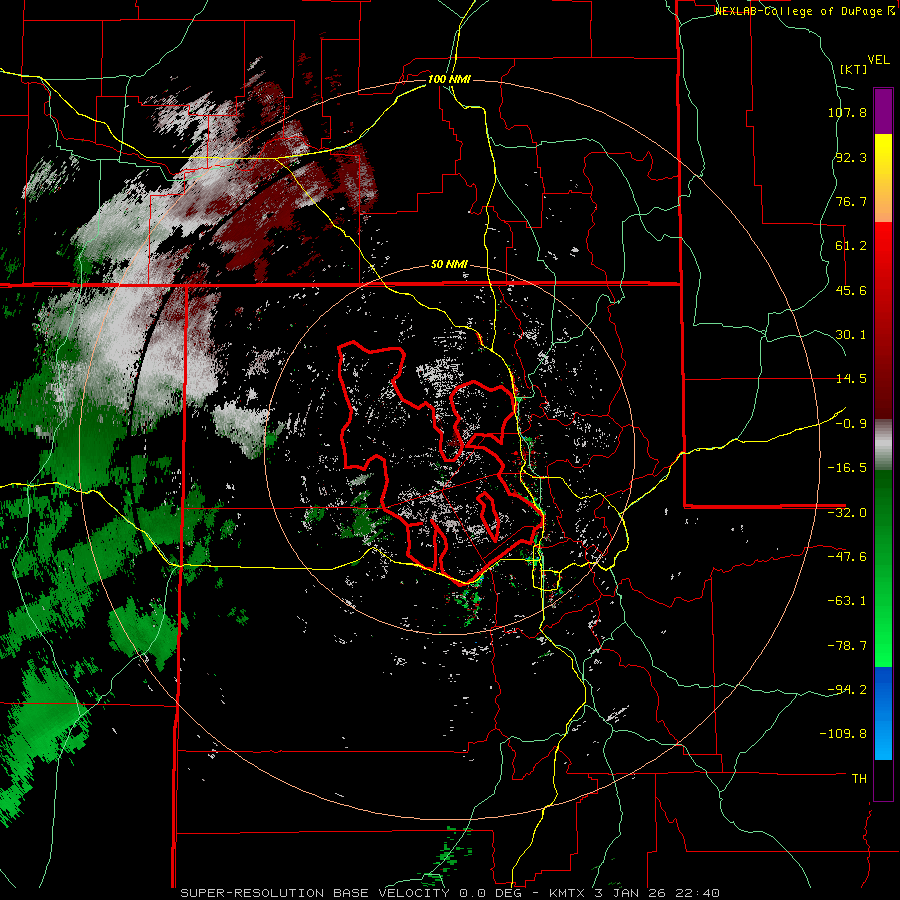Click the 45.6 velocity scale value

pyautogui.click(x=851, y=290)
